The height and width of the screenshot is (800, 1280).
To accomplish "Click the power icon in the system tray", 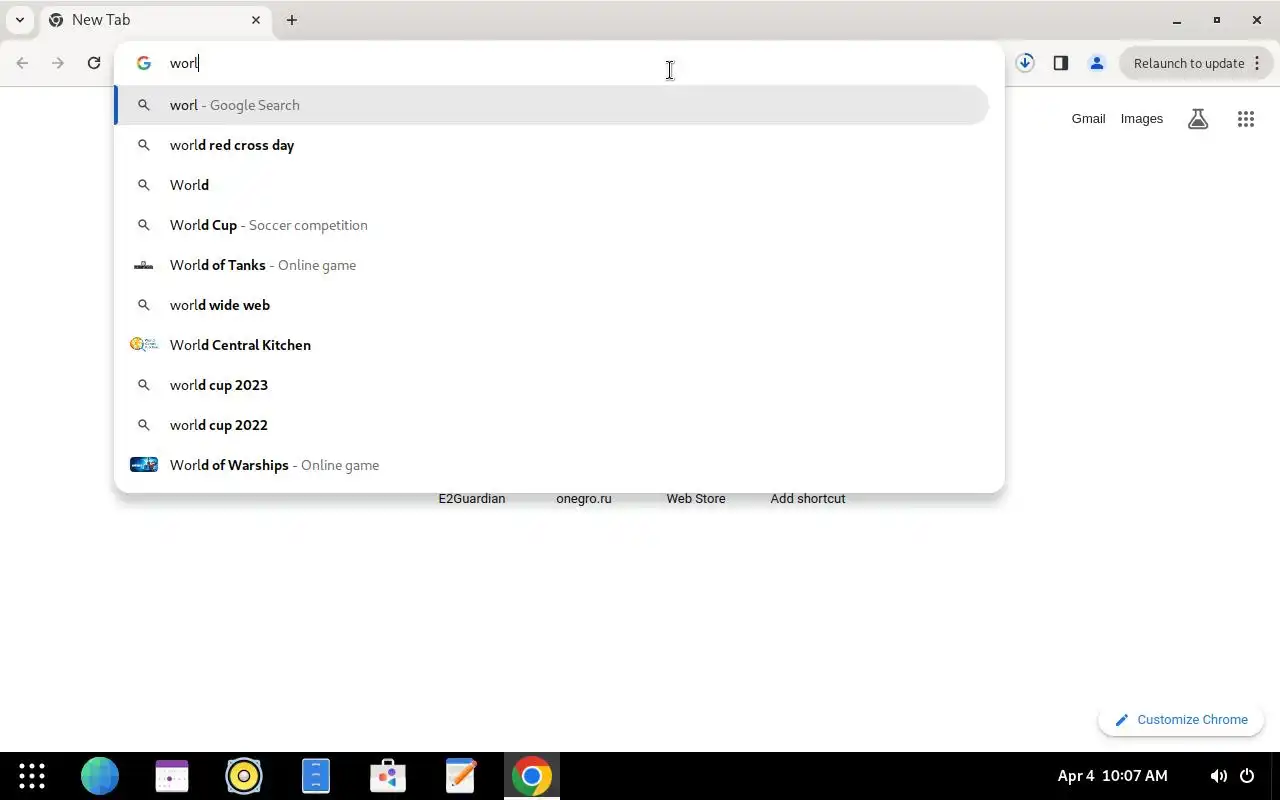I will click(x=1247, y=776).
